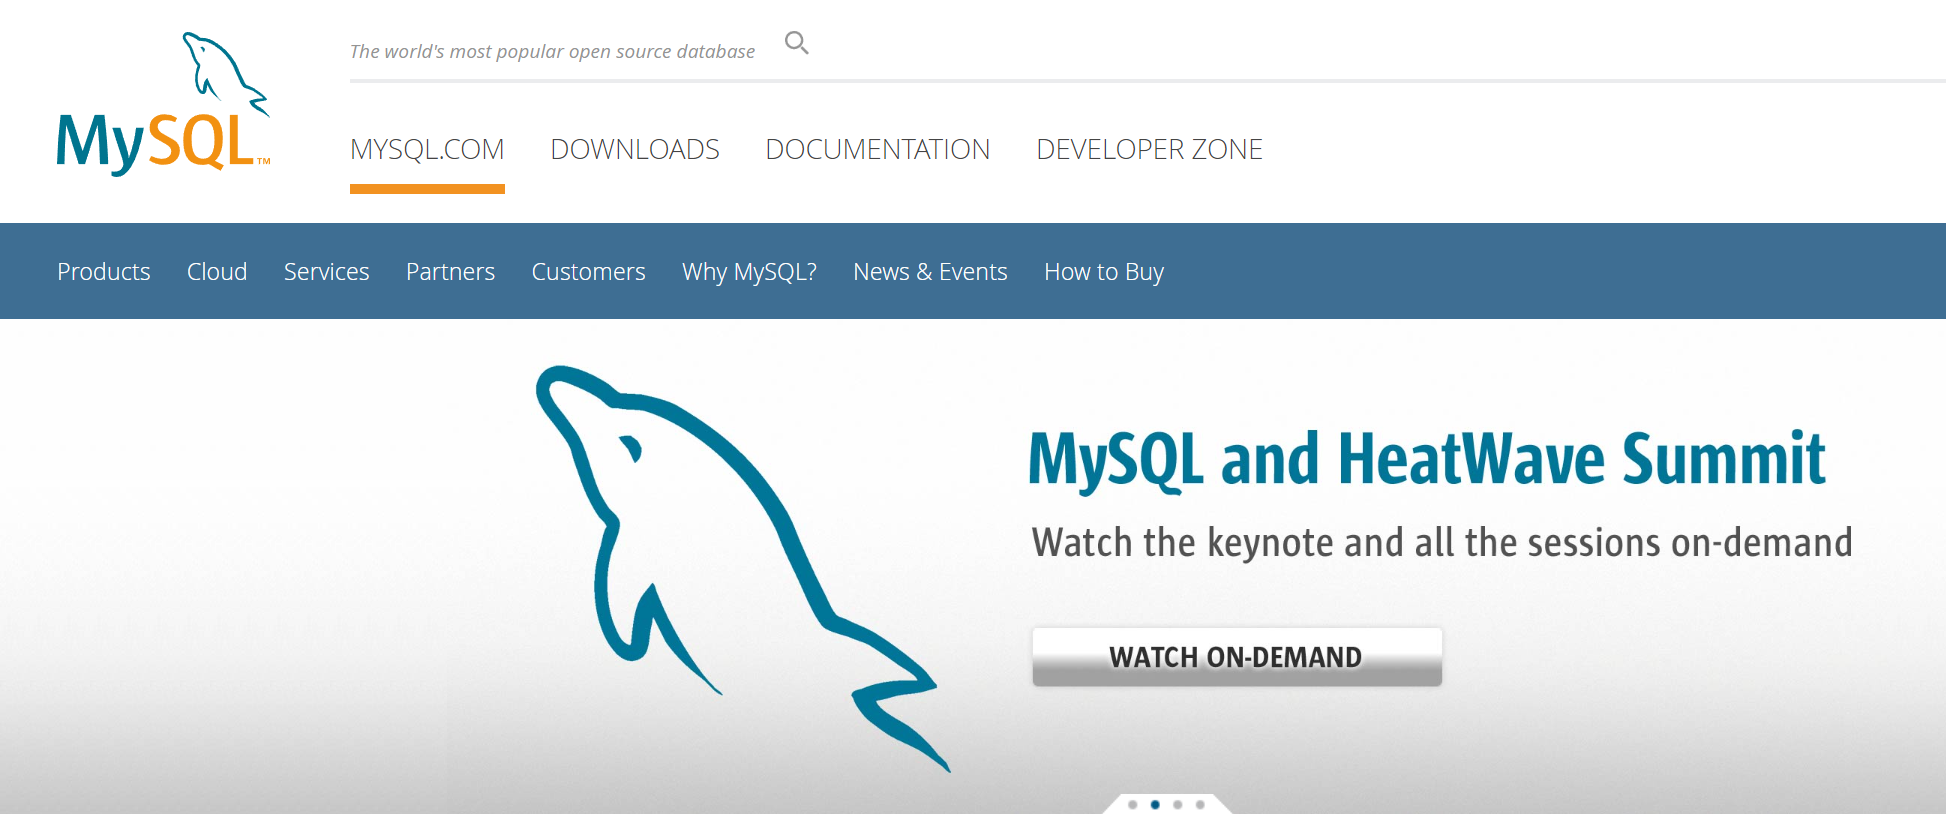Go to News & Events
This screenshot has height=822, width=1946.
(931, 271)
